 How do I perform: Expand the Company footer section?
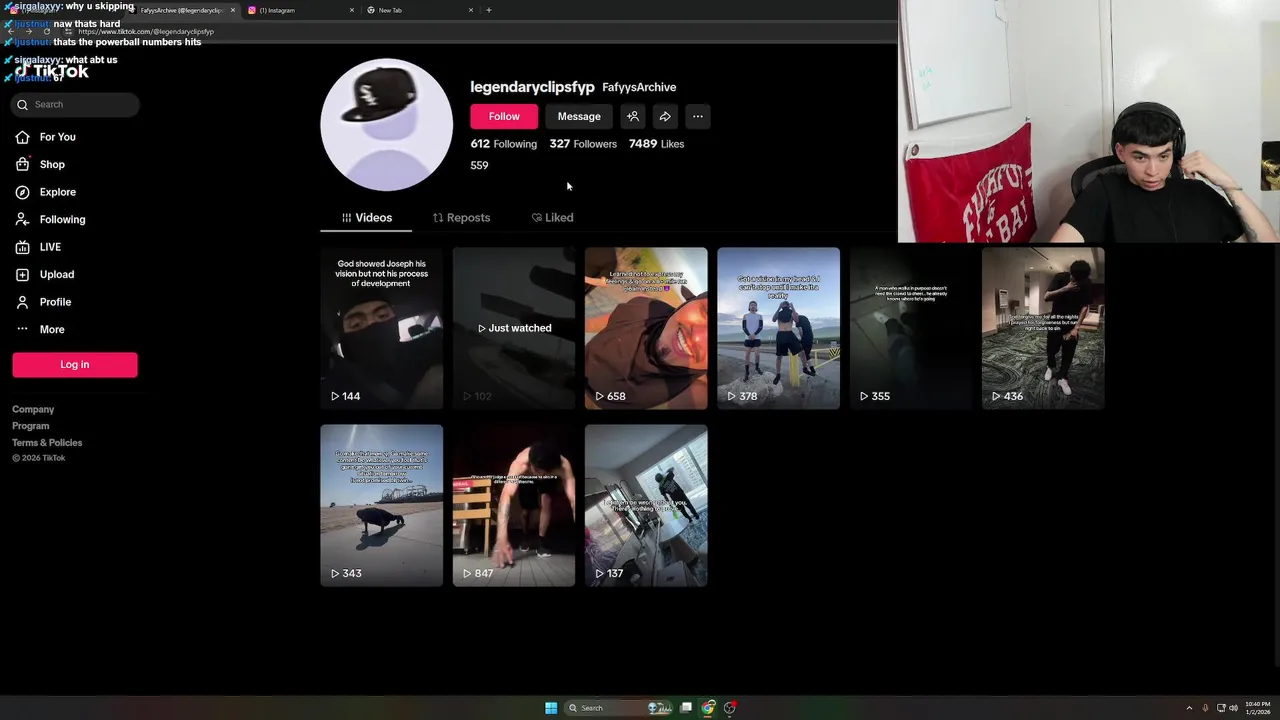pyautogui.click(x=33, y=409)
